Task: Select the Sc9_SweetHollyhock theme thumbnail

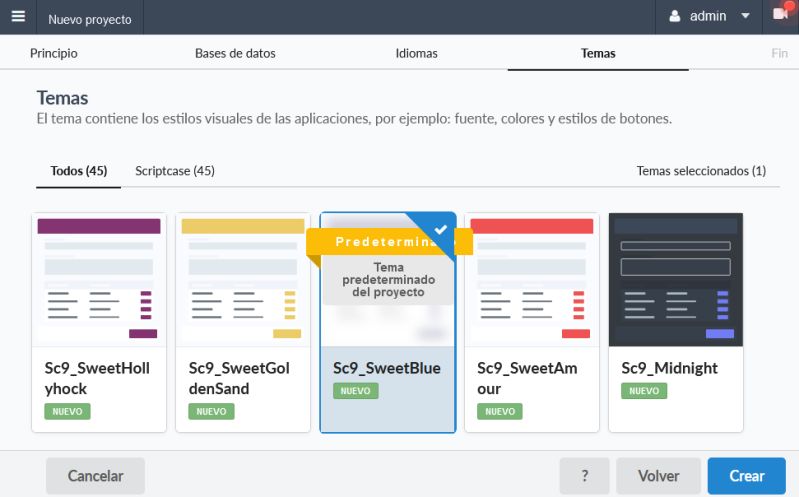Action: pos(99,280)
